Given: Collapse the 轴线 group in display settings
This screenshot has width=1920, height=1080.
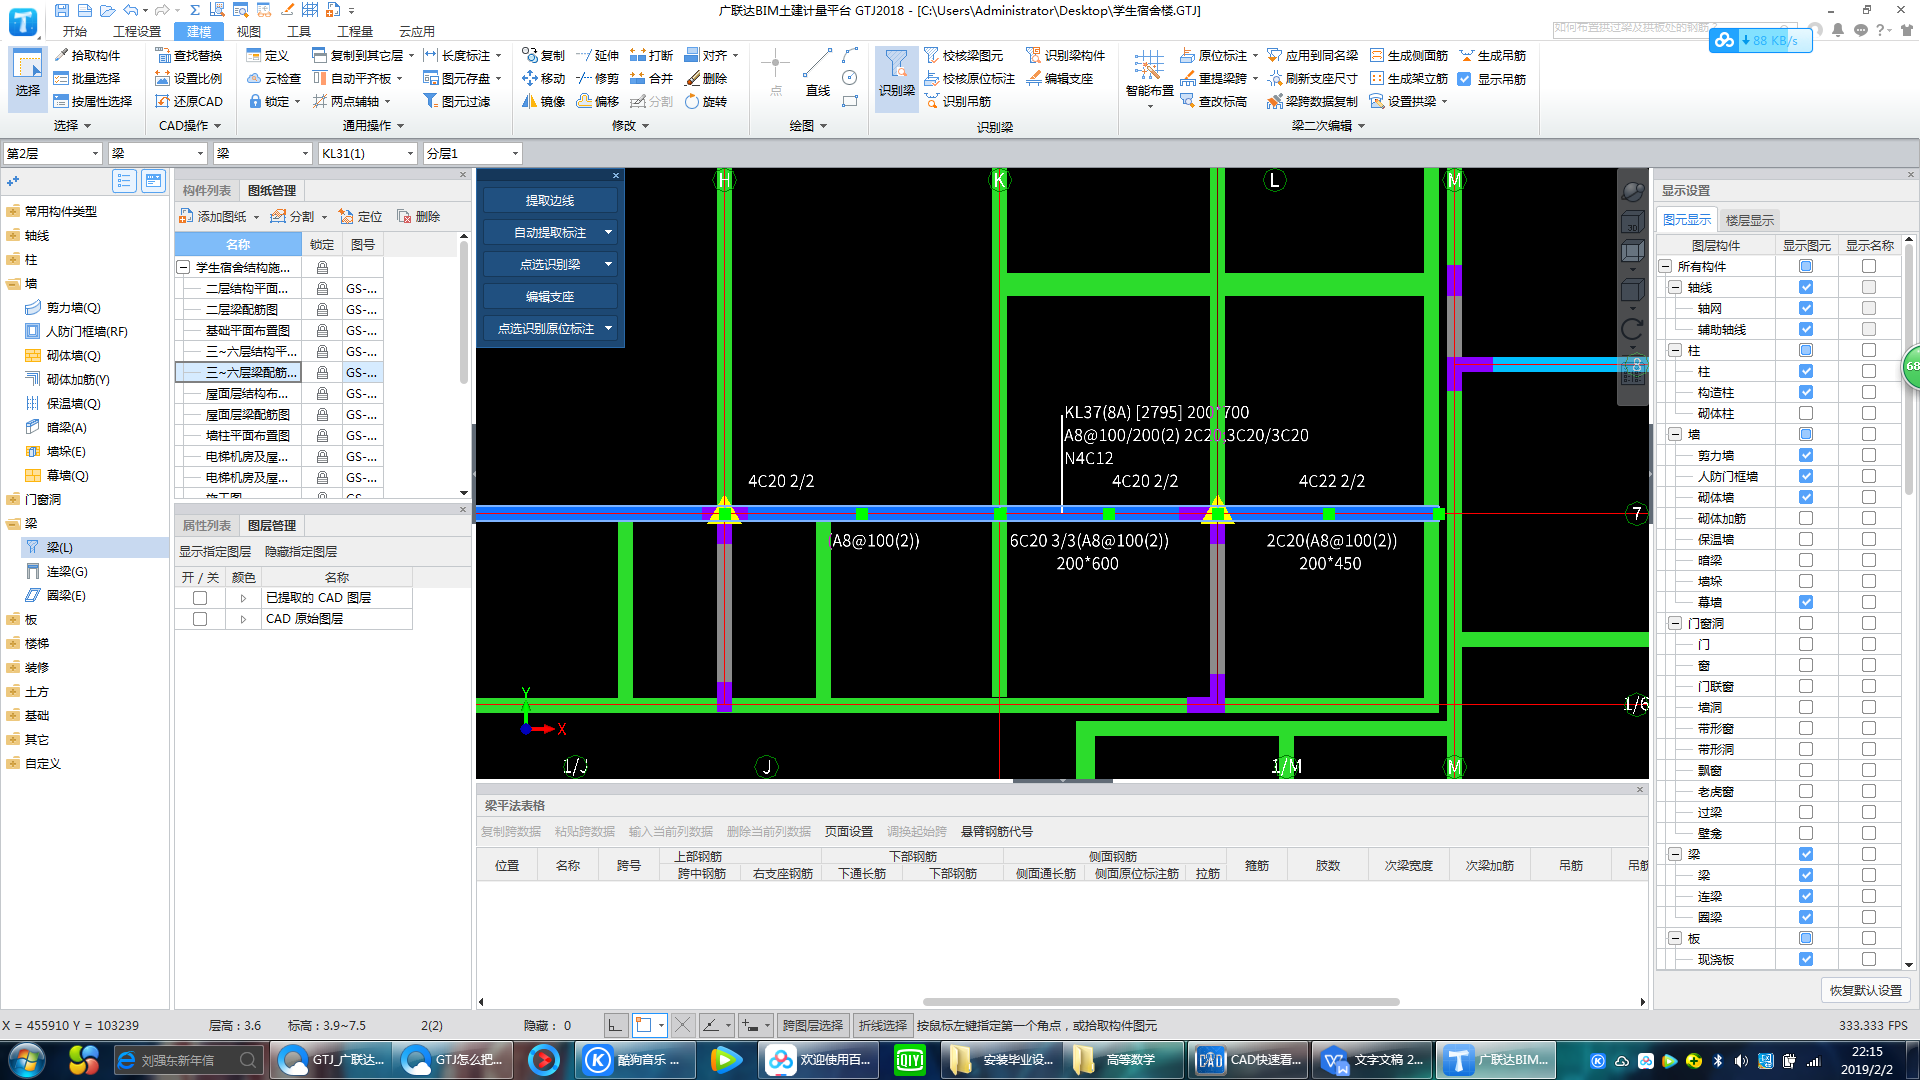Looking at the screenshot, I should pyautogui.click(x=1675, y=287).
